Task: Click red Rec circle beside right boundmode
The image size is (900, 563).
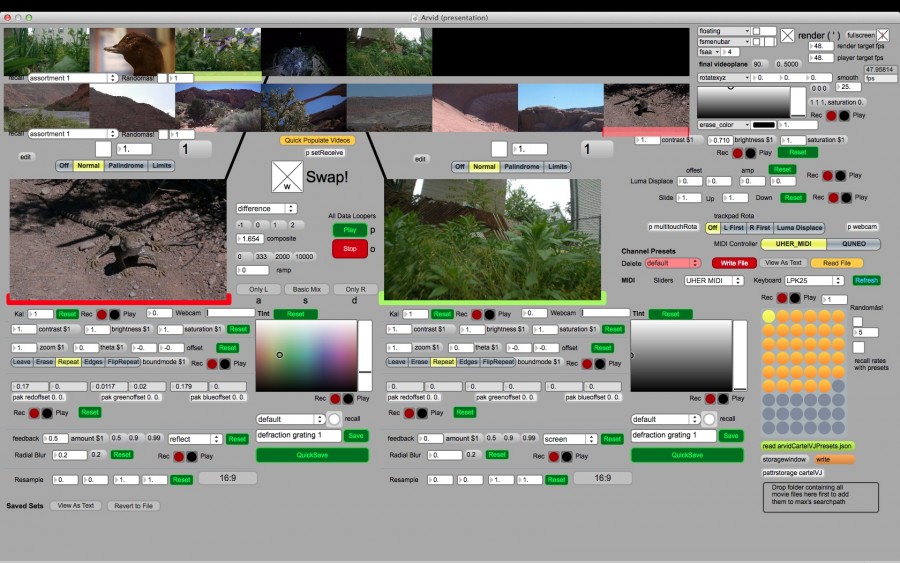Action: tap(587, 364)
